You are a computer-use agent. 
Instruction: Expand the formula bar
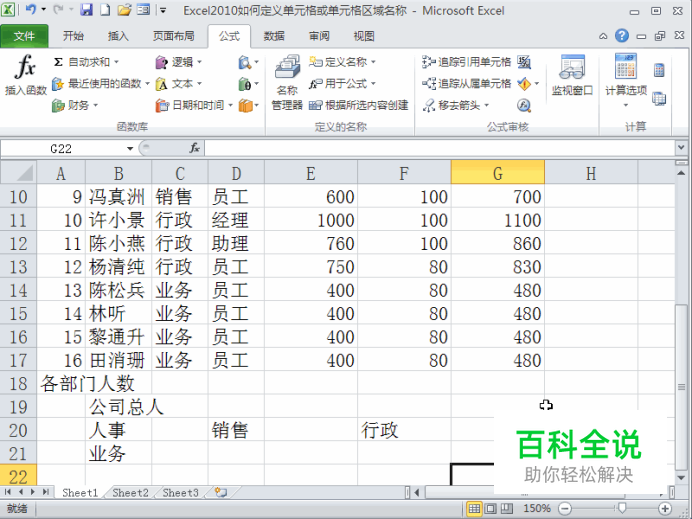coord(681,148)
